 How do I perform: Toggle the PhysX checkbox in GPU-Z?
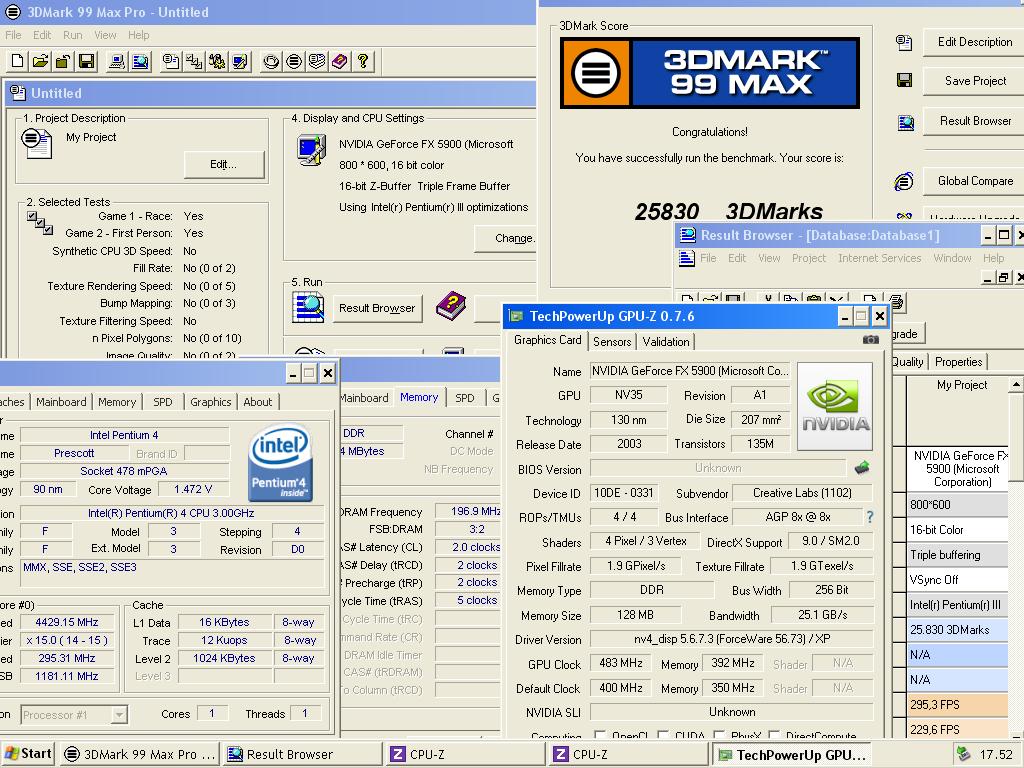coord(719,735)
